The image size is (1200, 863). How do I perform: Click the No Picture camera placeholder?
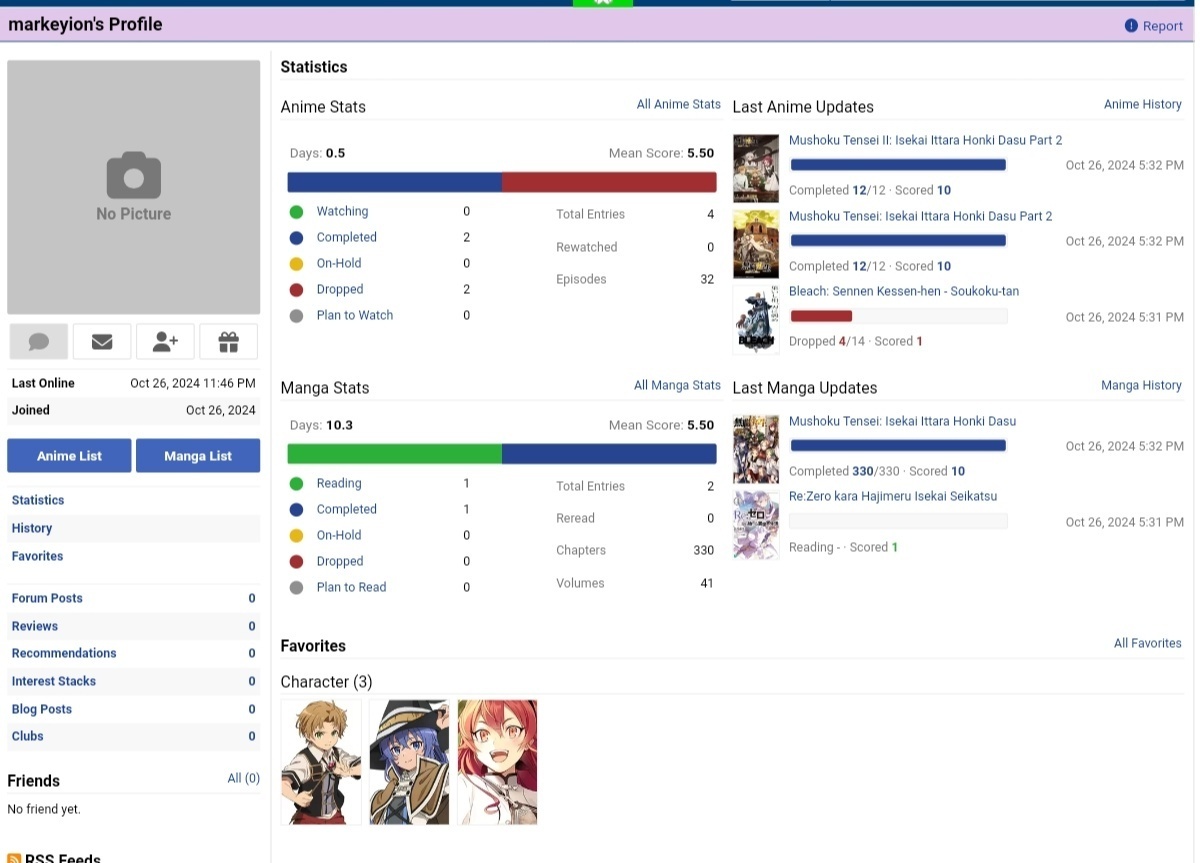(x=133, y=187)
